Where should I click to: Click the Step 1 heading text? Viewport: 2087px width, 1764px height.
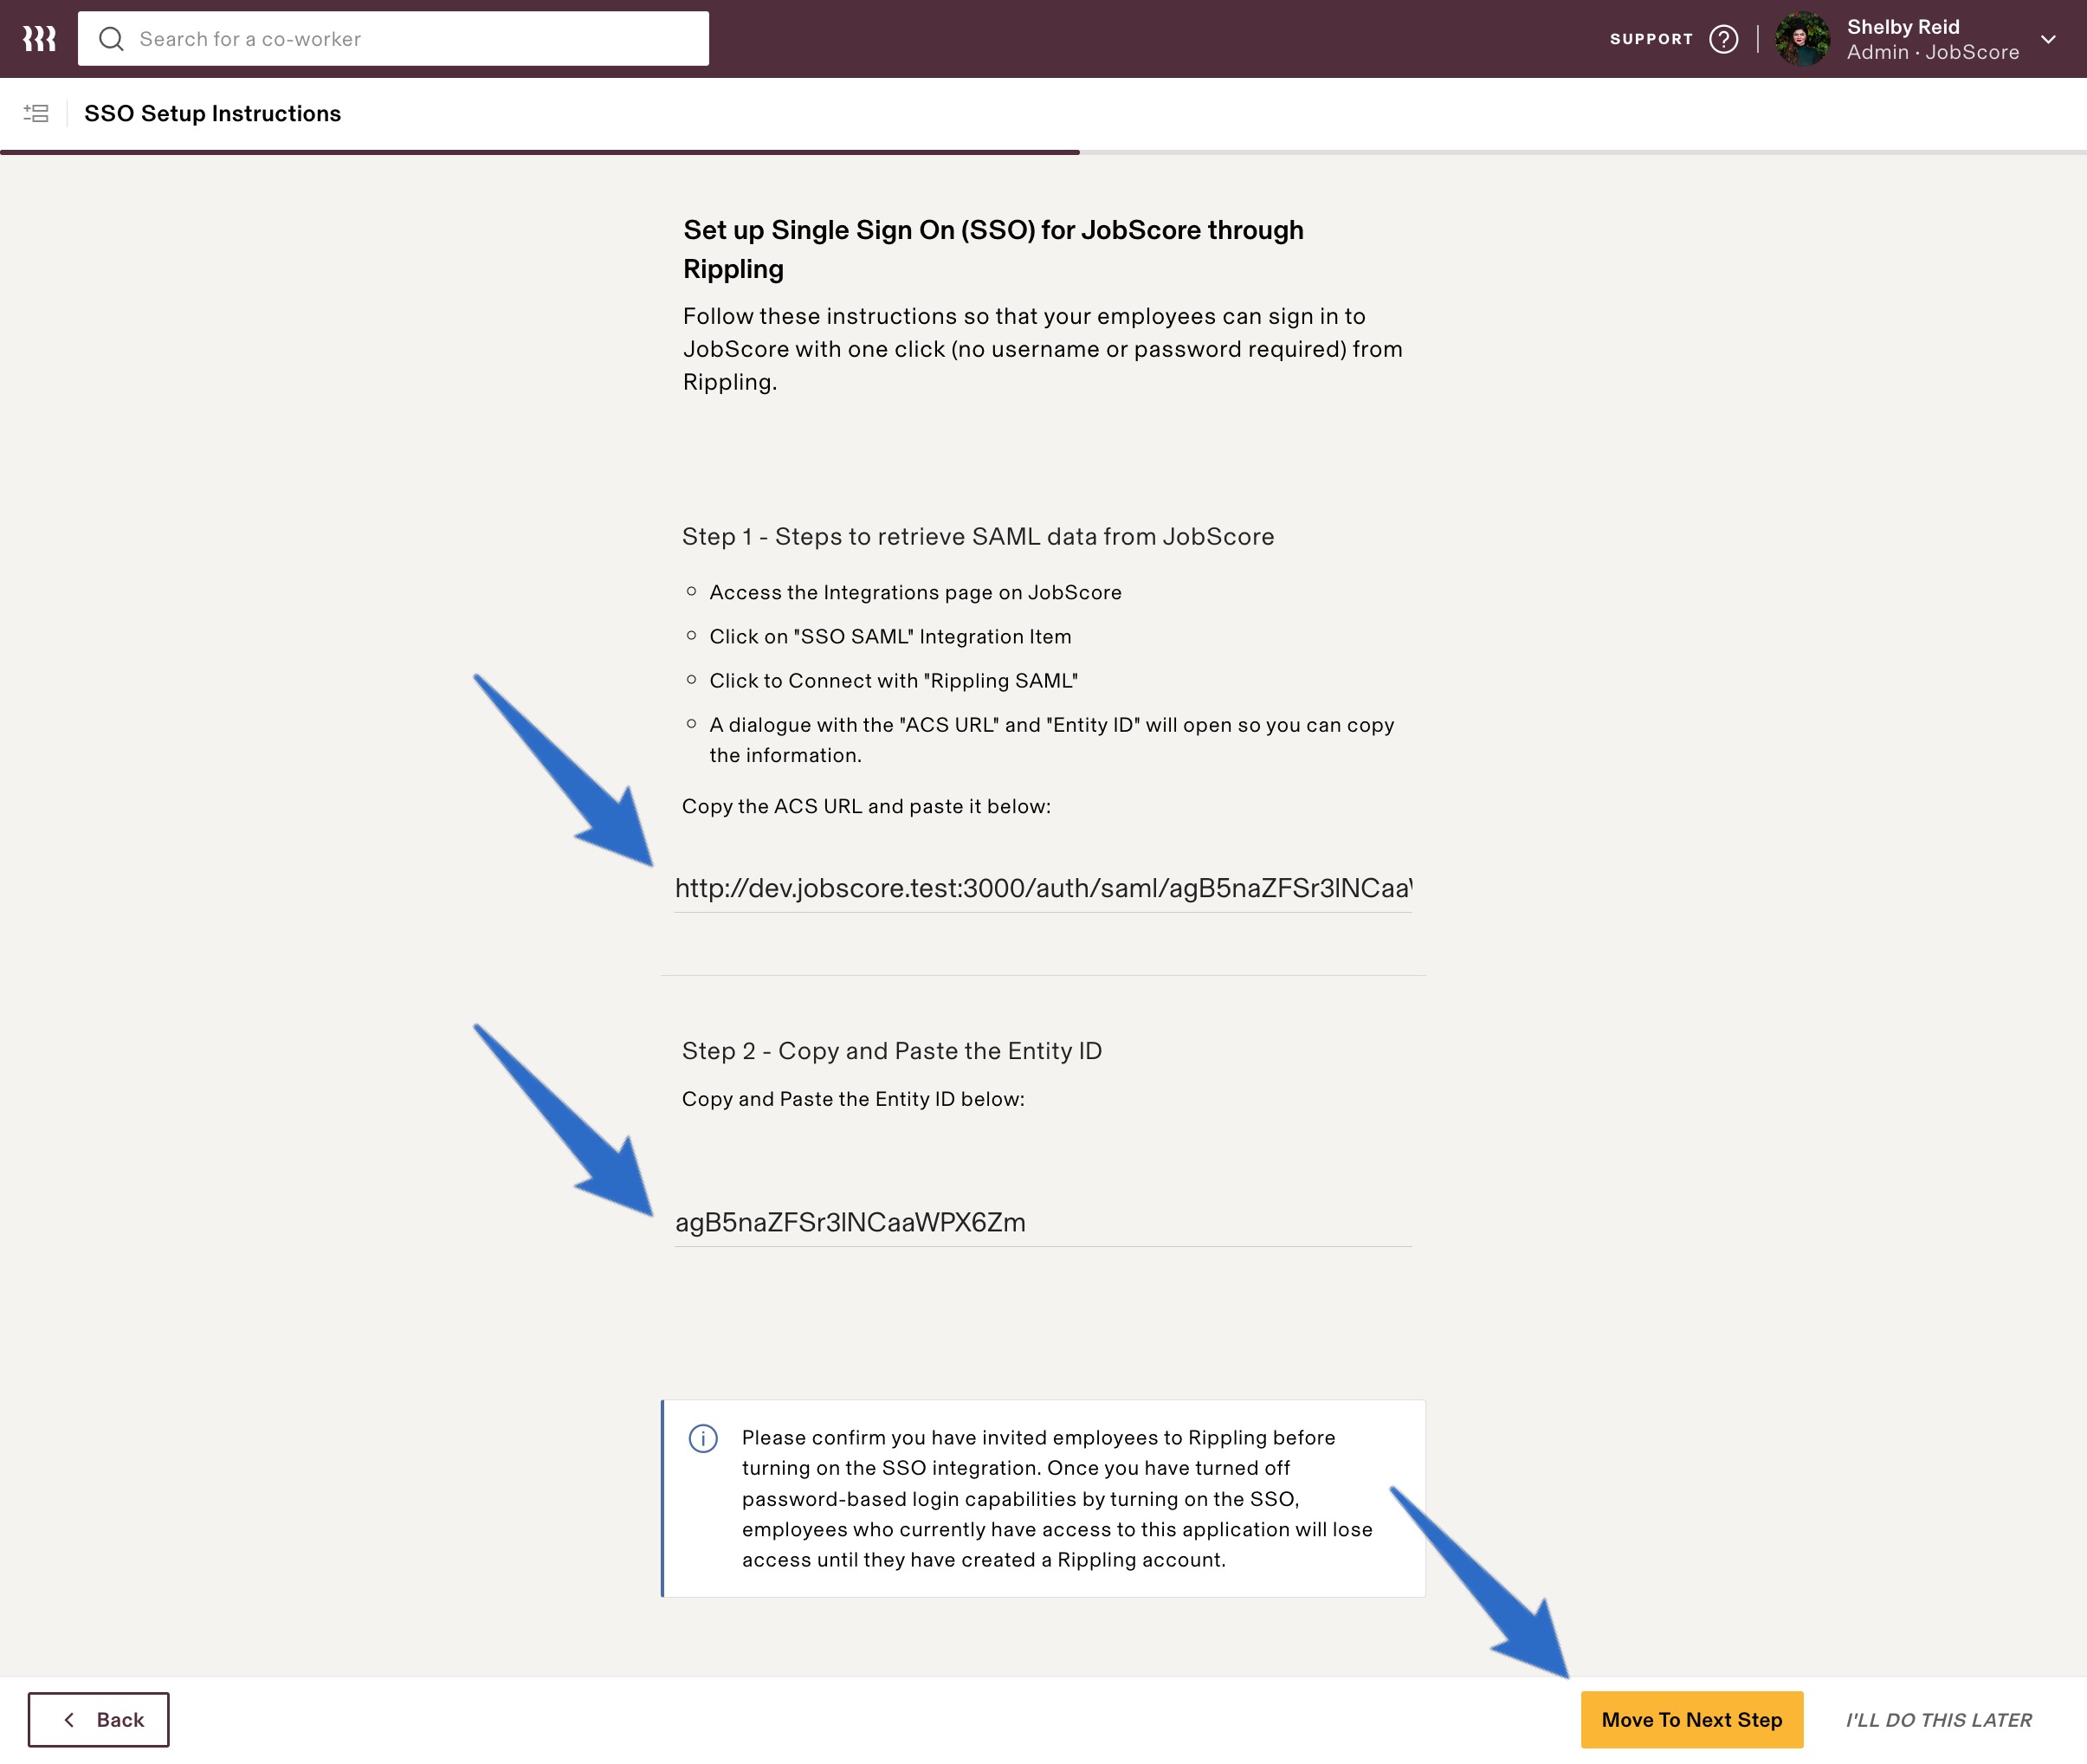point(977,536)
